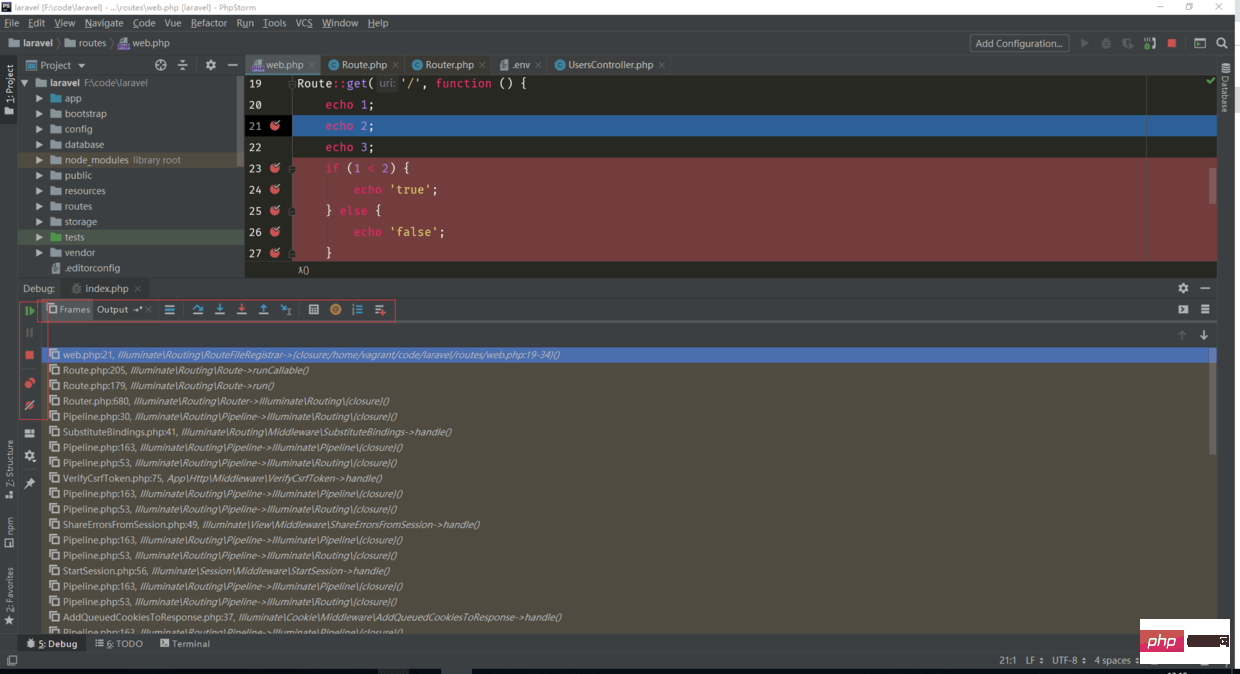This screenshot has width=1240, height=674.
Task: Expand the bootstrap folder
Action: [x=40, y=114]
